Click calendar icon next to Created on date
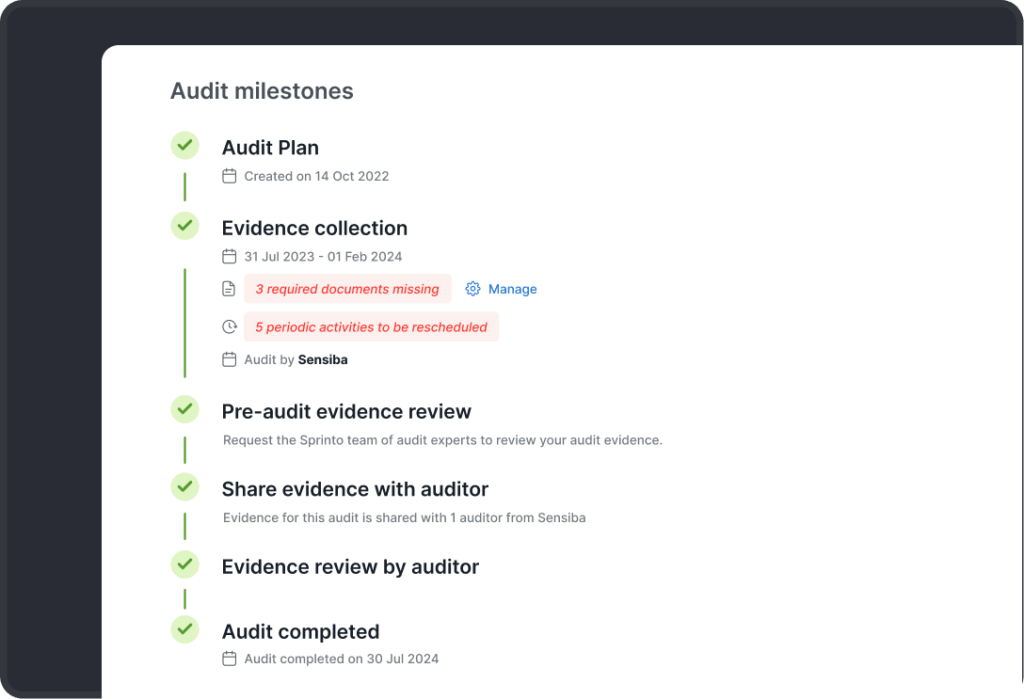The image size is (1024, 699). [229, 176]
